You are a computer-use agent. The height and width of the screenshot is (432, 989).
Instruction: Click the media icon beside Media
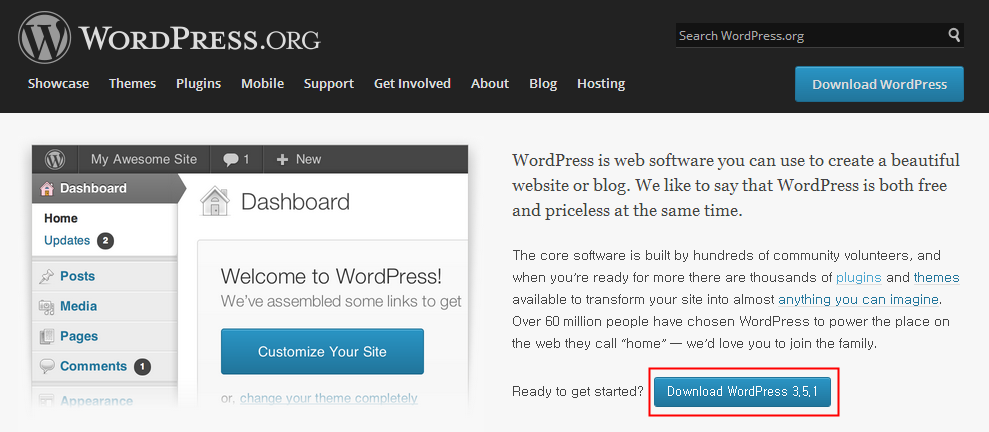click(47, 306)
